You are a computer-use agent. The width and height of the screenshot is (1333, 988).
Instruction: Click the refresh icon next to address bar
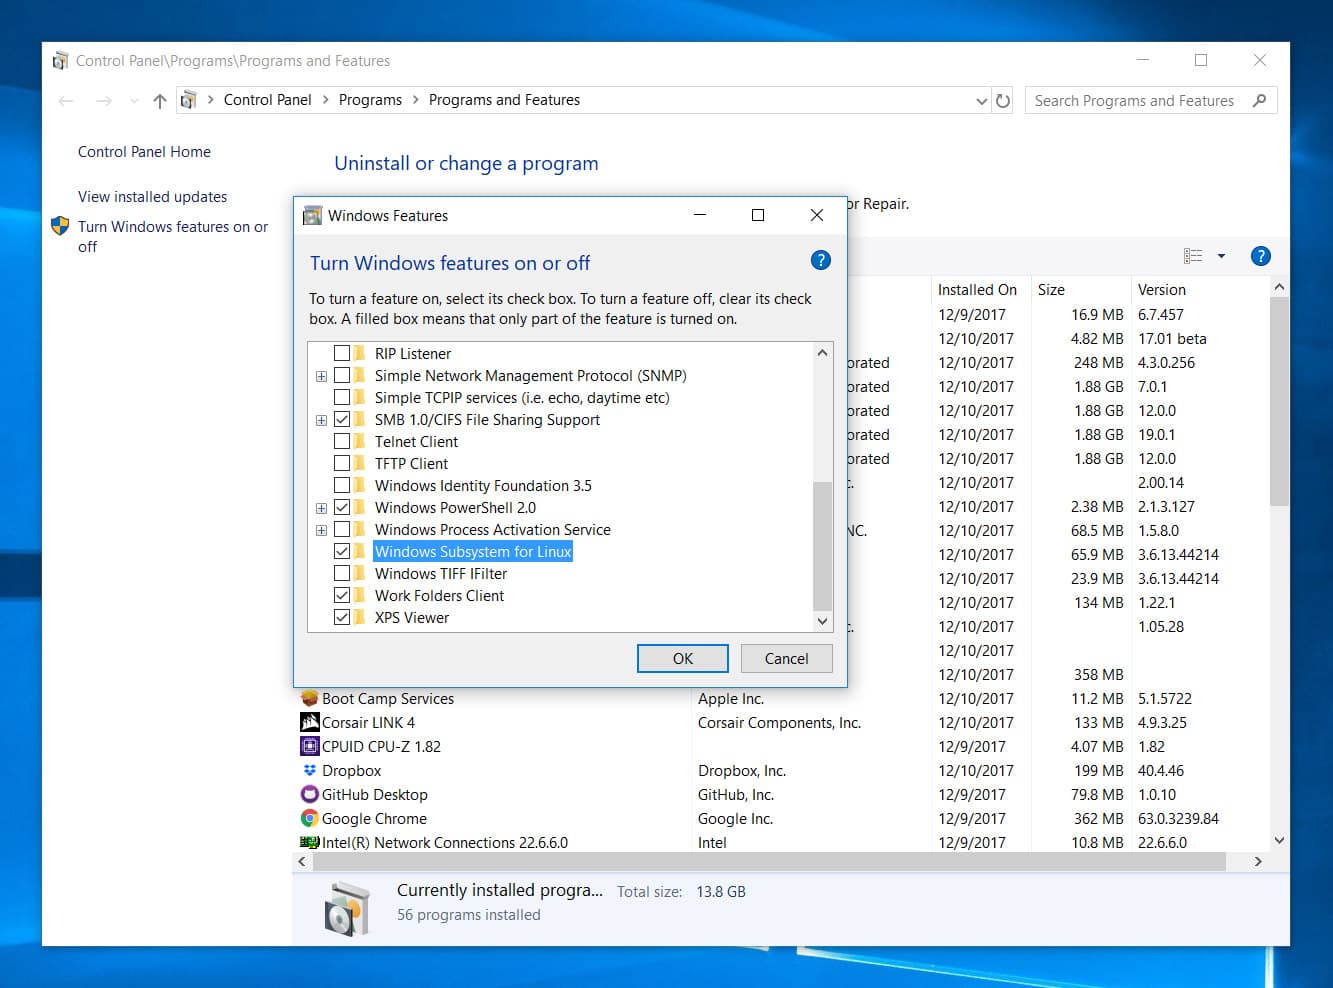[x=1003, y=100]
